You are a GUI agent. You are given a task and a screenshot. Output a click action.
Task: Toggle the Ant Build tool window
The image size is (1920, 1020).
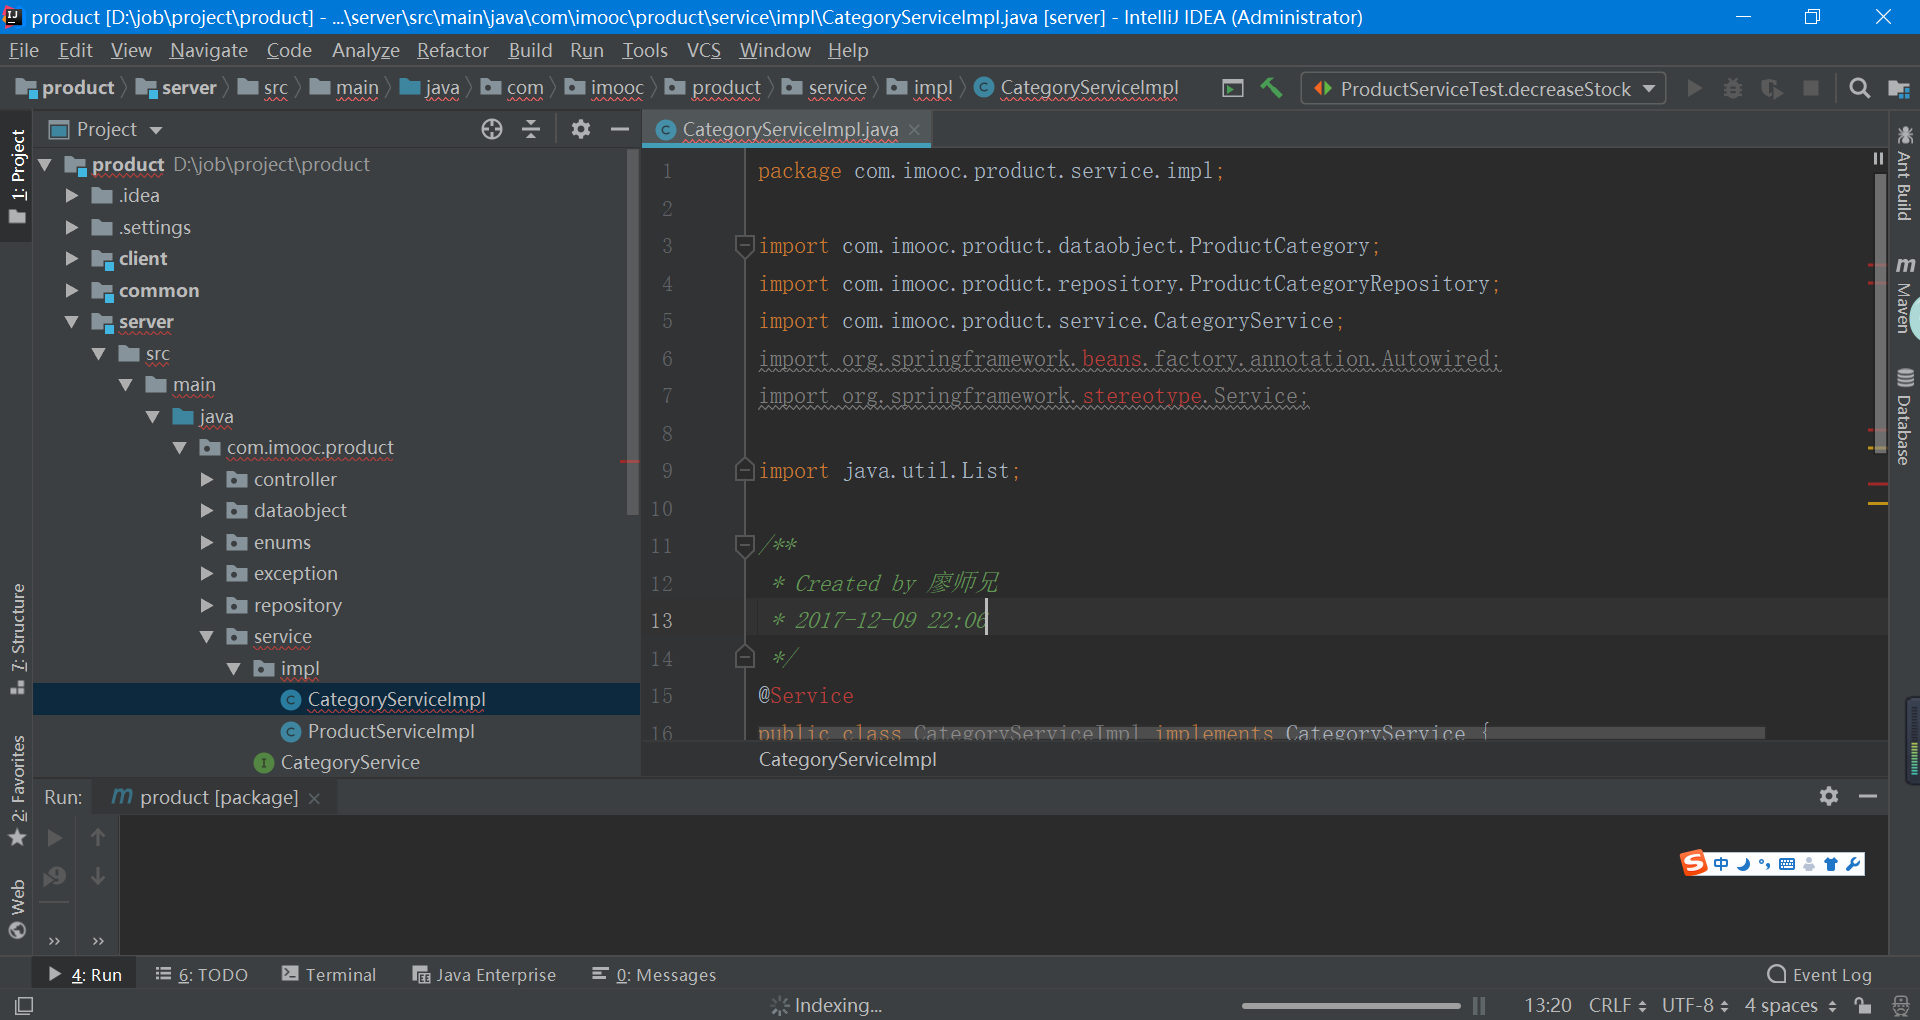point(1904,173)
